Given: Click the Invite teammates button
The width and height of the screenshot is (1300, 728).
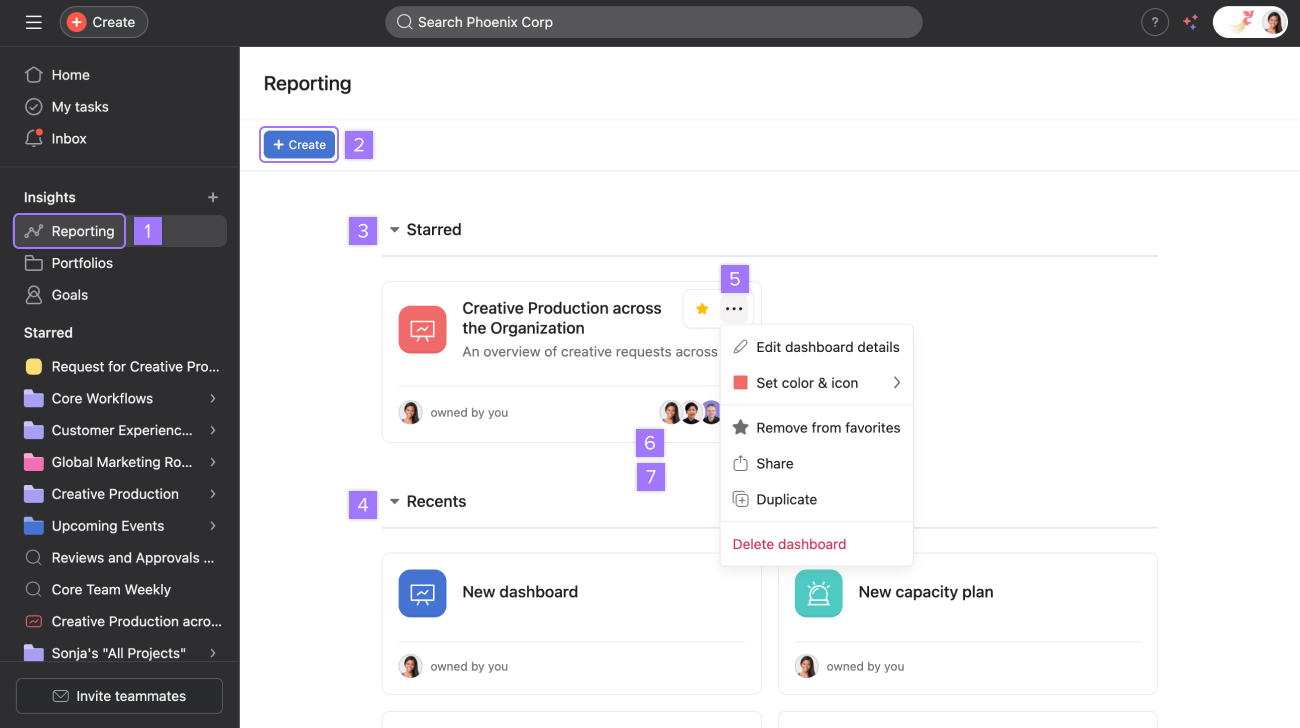Looking at the screenshot, I should pyautogui.click(x=119, y=695).
